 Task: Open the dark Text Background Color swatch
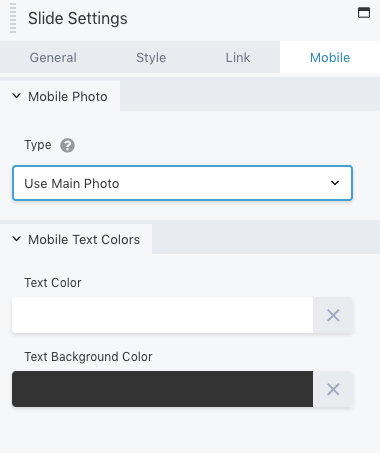click(162, 389)
